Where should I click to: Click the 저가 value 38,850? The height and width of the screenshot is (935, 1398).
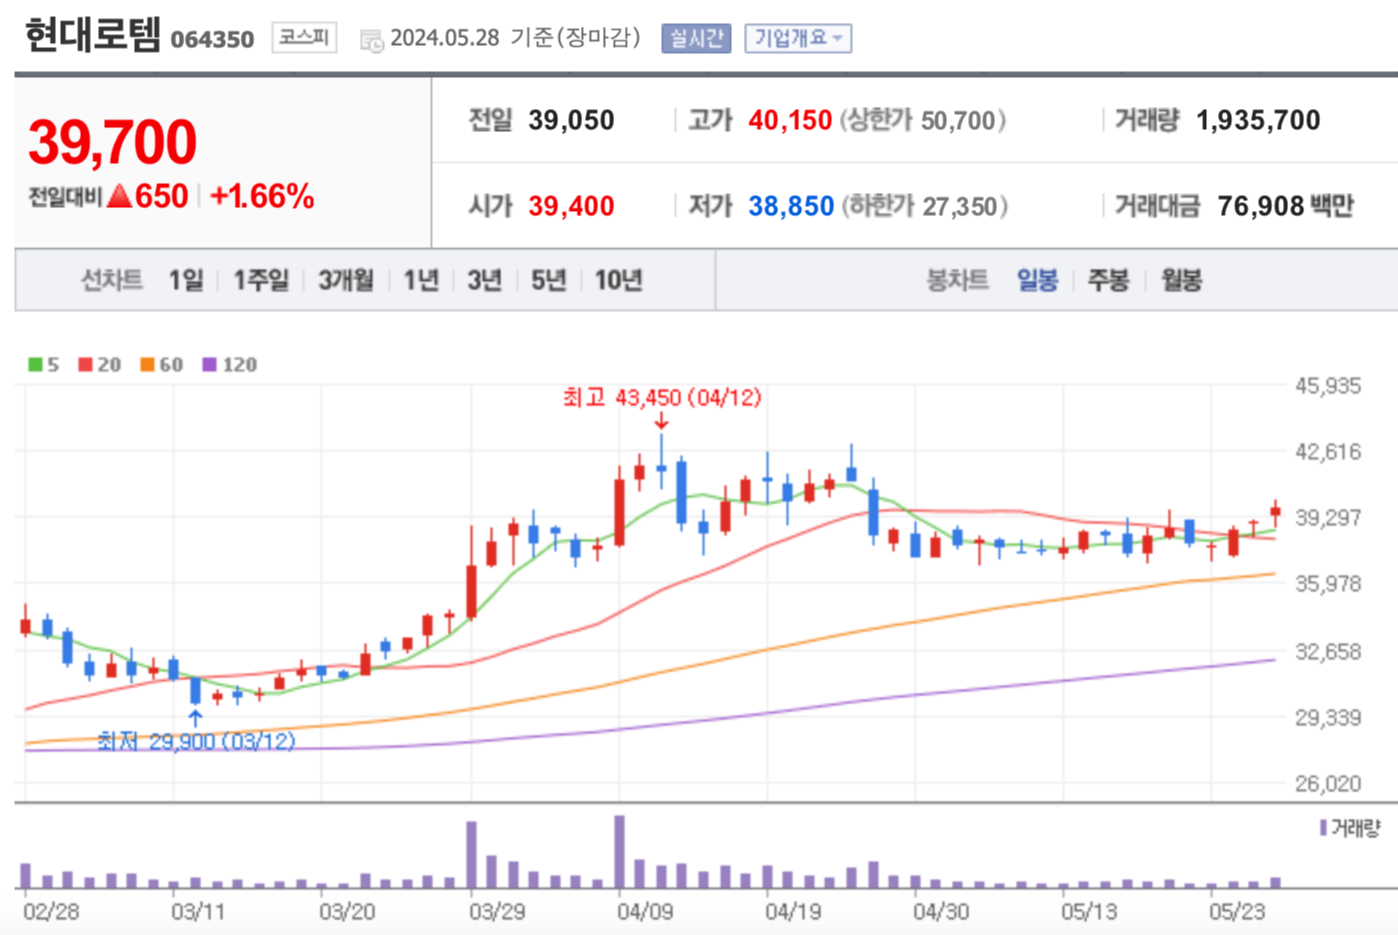(x=791, y=206)
